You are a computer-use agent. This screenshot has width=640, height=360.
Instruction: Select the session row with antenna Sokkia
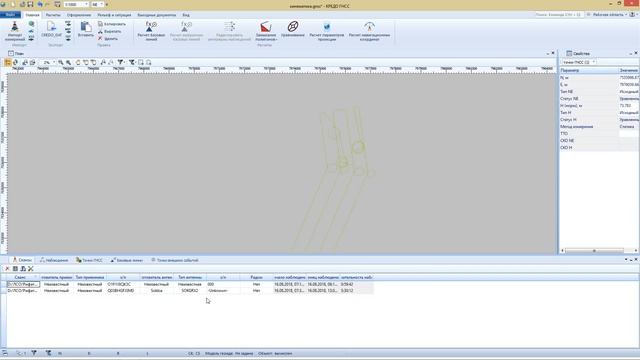190,291
